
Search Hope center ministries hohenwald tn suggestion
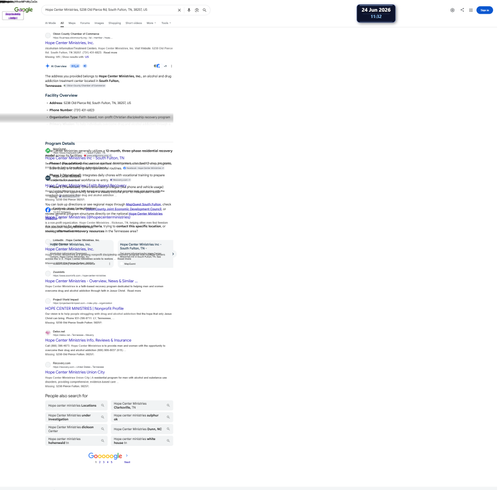[76, 441]
